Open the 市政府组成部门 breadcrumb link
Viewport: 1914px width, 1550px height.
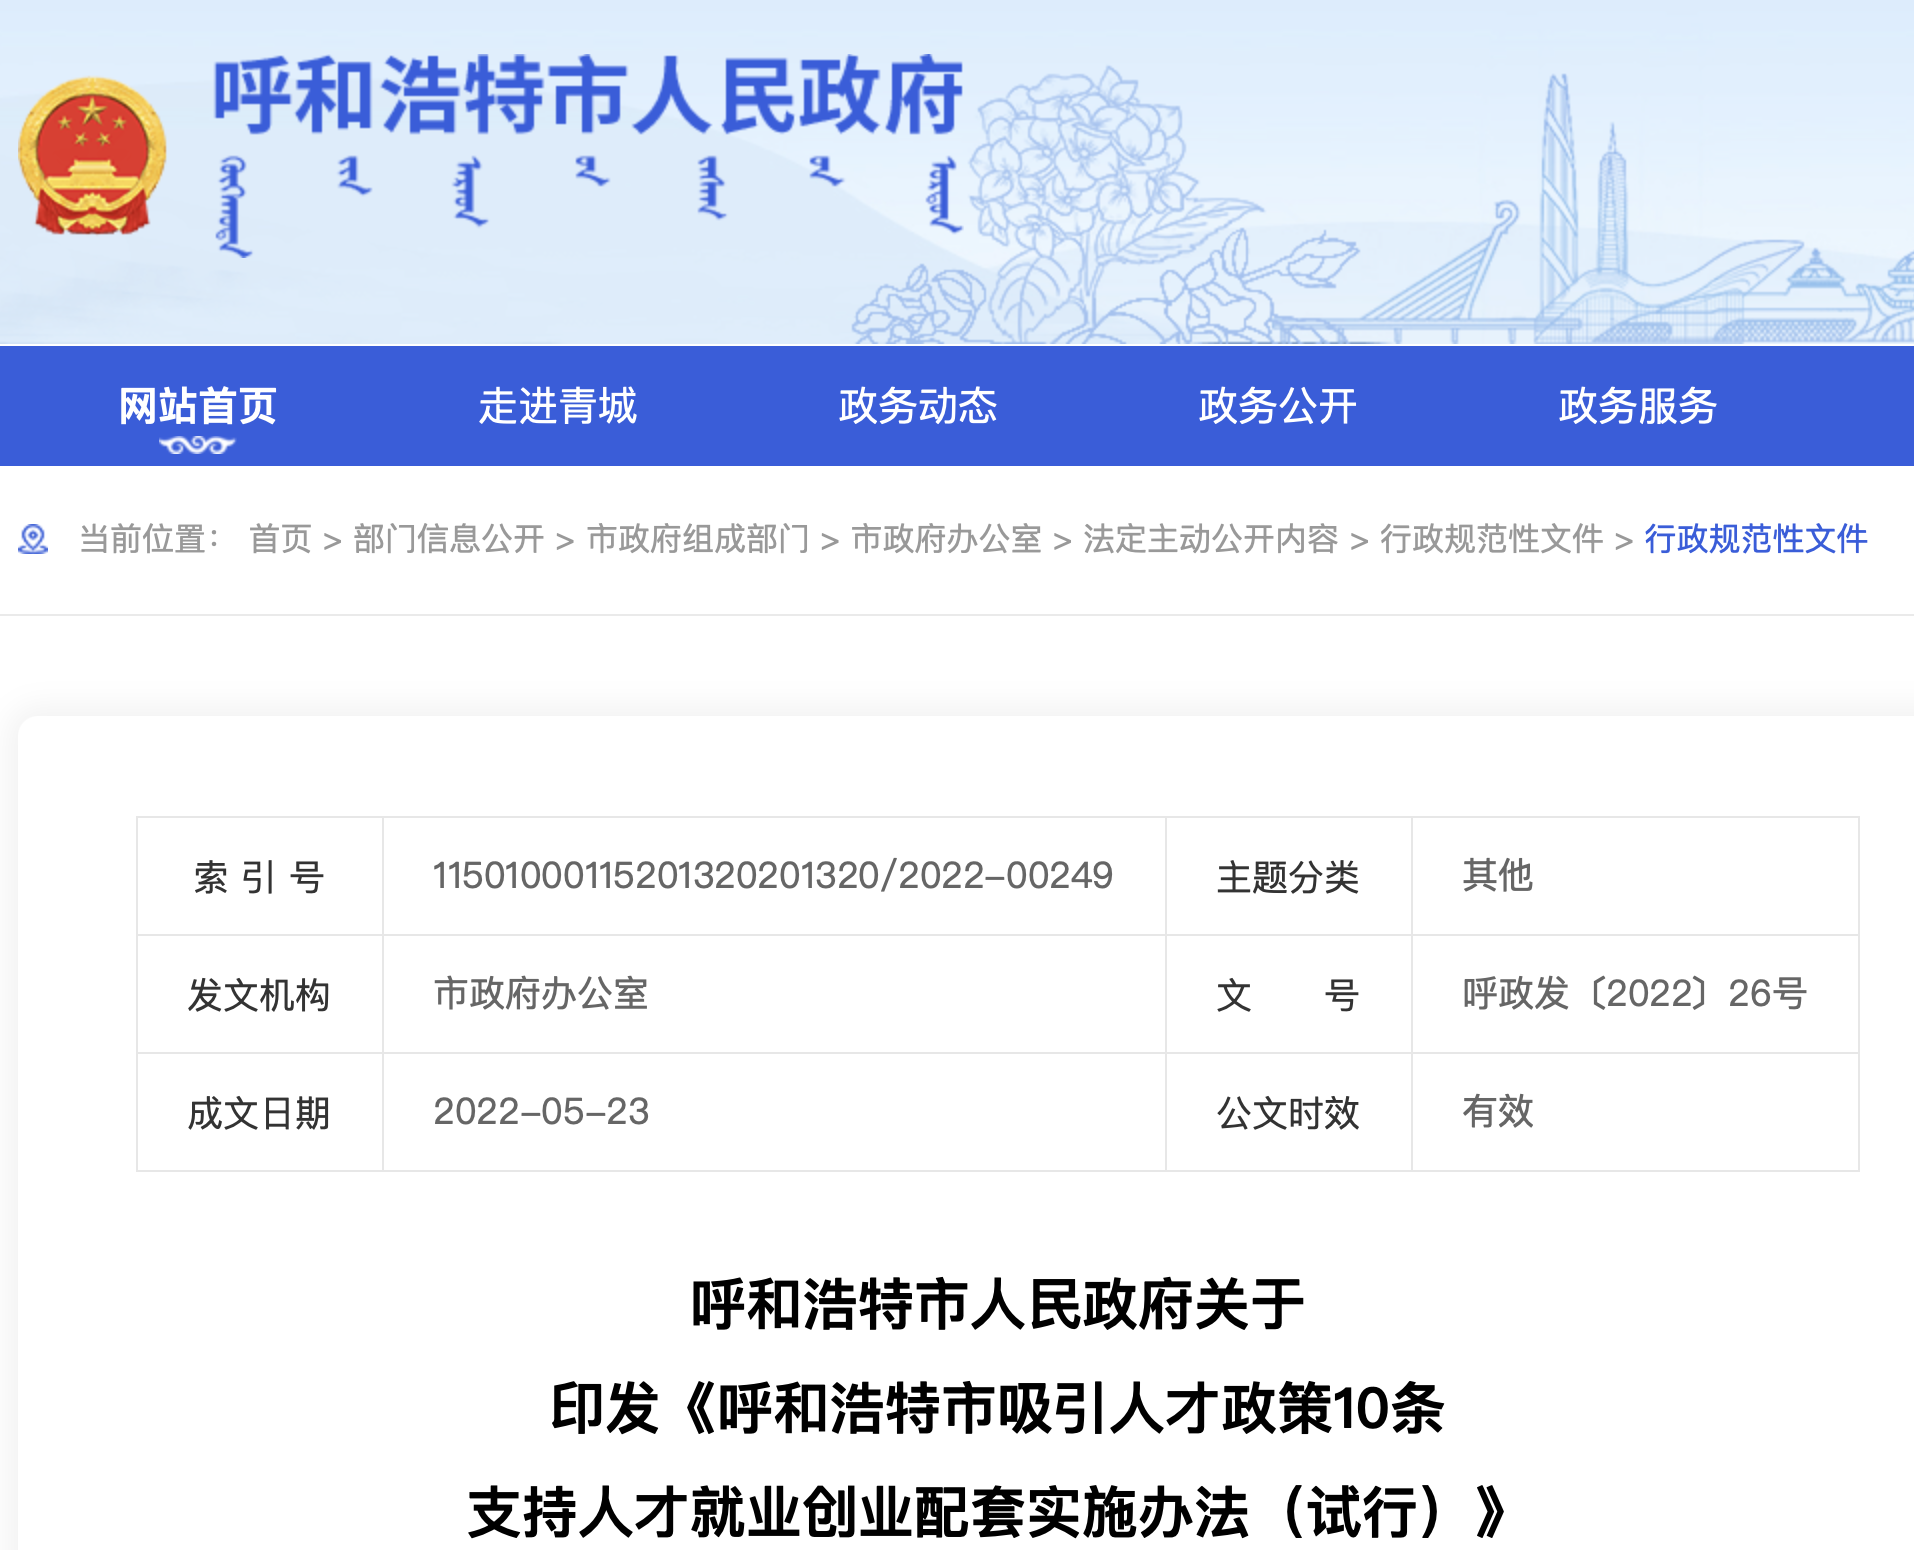pos(697,539)
